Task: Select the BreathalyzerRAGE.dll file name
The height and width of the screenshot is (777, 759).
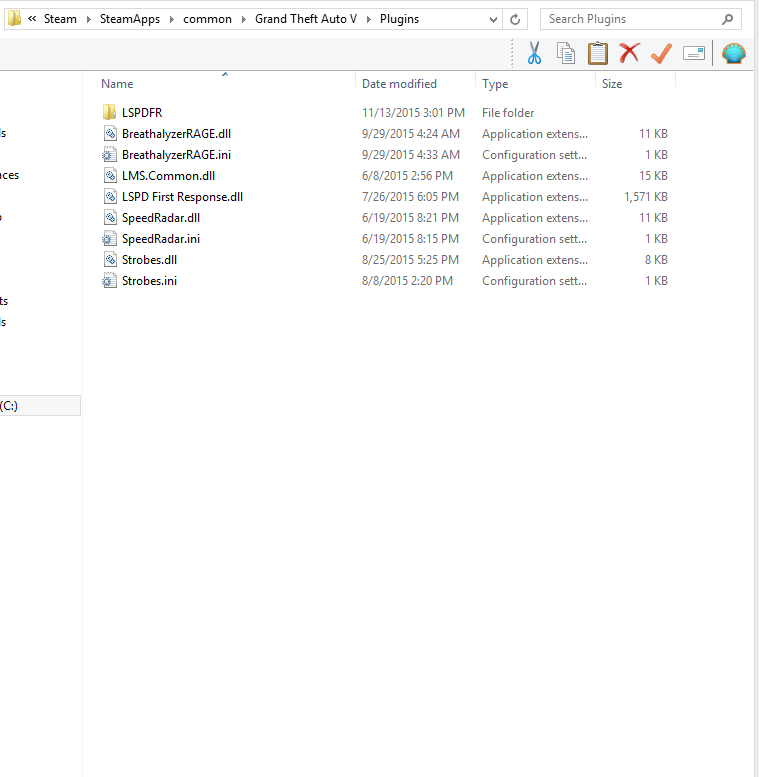Action: [176, 133]
